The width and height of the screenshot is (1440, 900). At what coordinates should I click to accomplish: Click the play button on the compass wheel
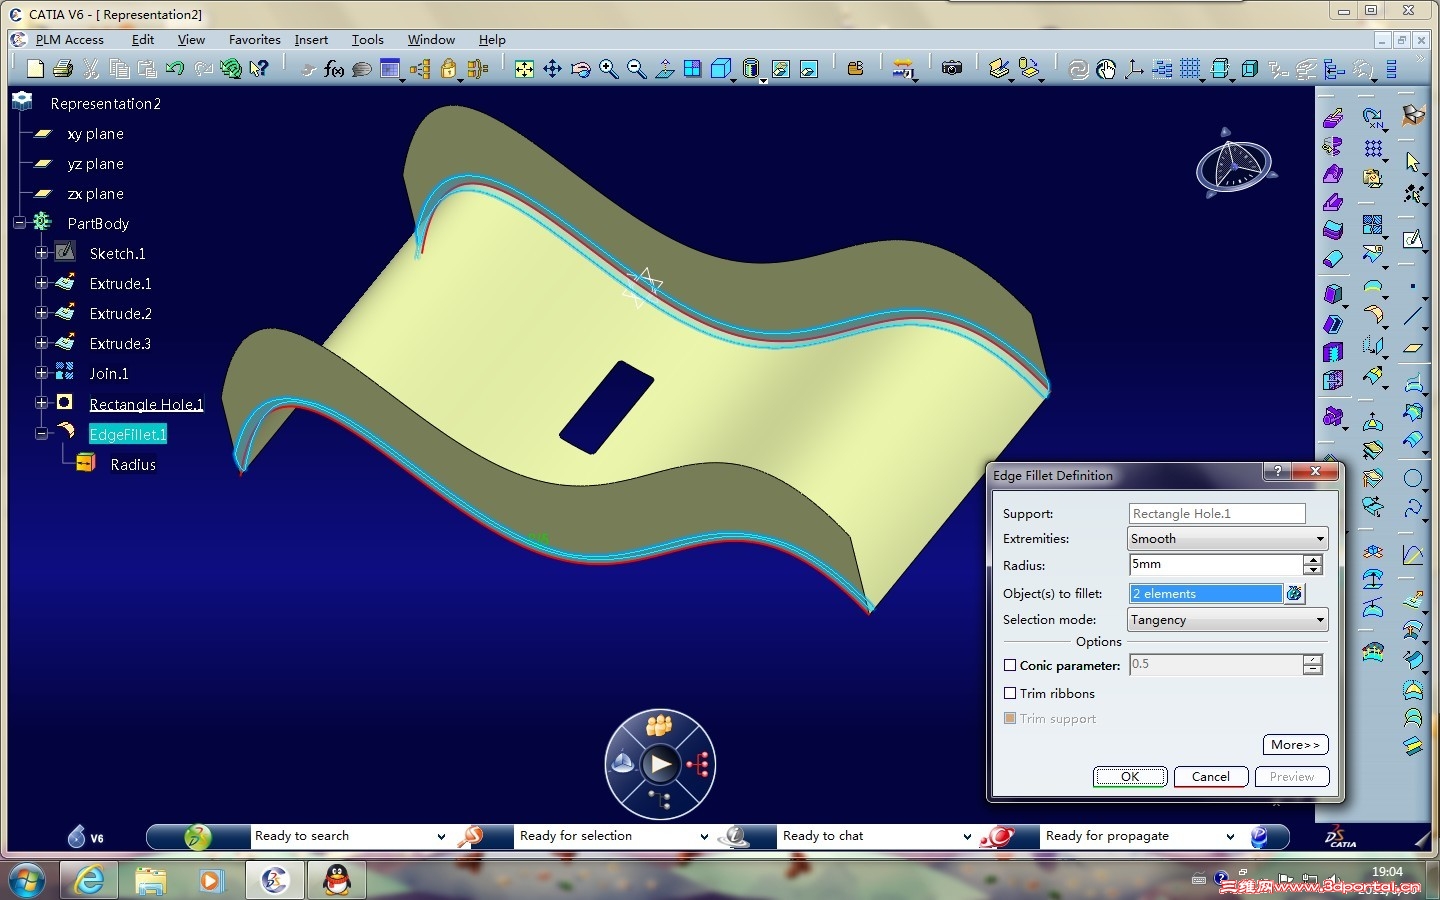(x=660, y=765)
